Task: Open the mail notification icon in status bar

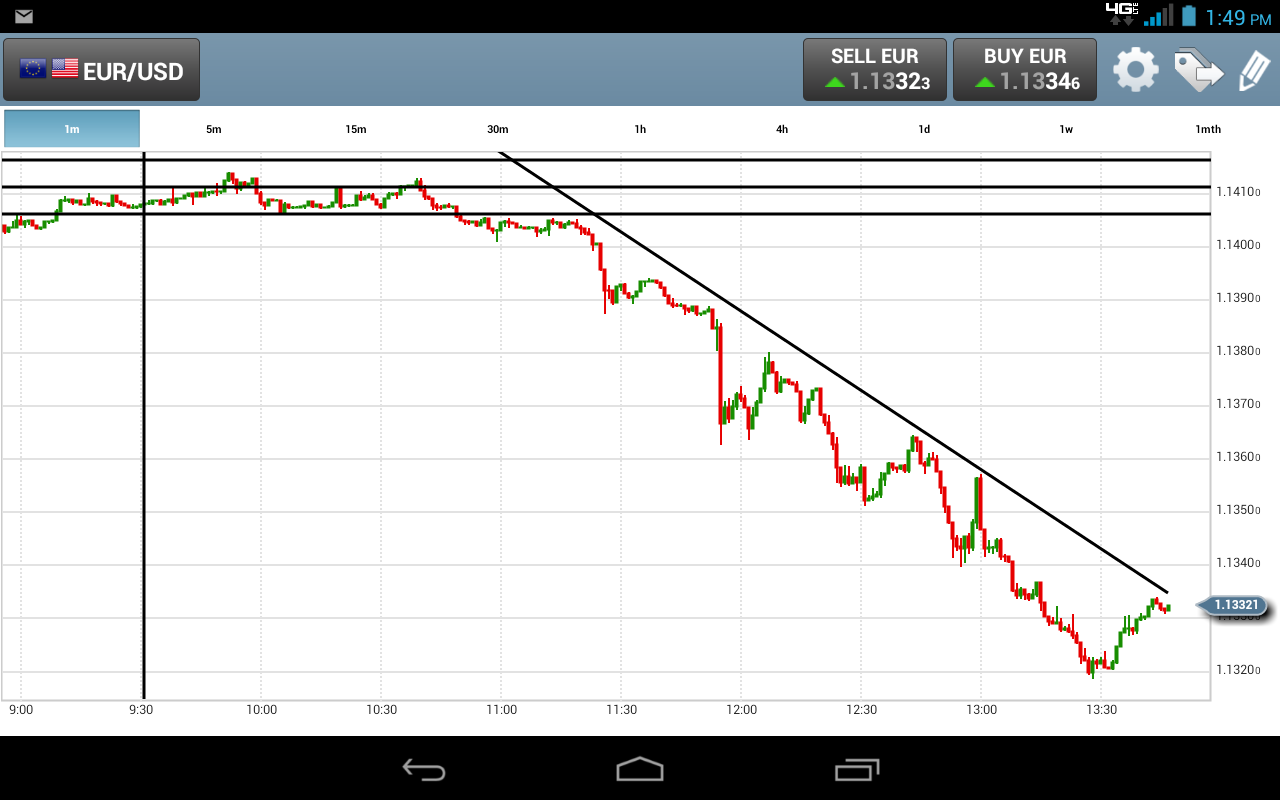Action: [x=24, y=16]
